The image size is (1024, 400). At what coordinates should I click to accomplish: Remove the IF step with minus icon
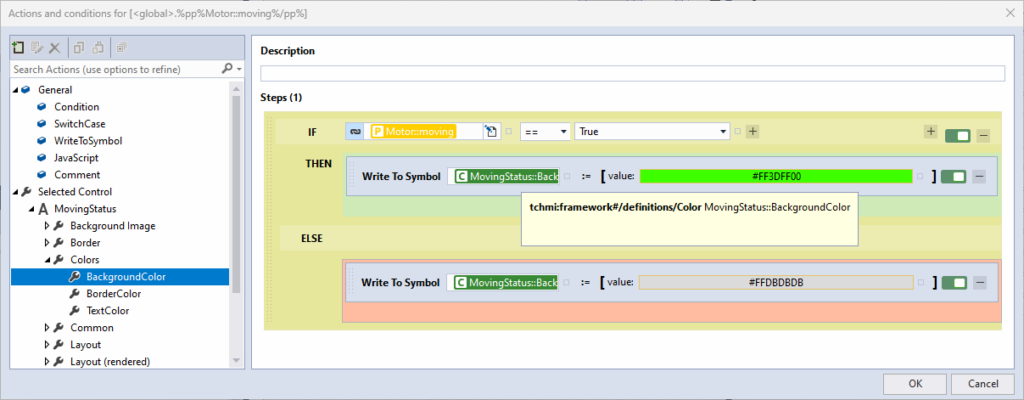coord(984,136)
